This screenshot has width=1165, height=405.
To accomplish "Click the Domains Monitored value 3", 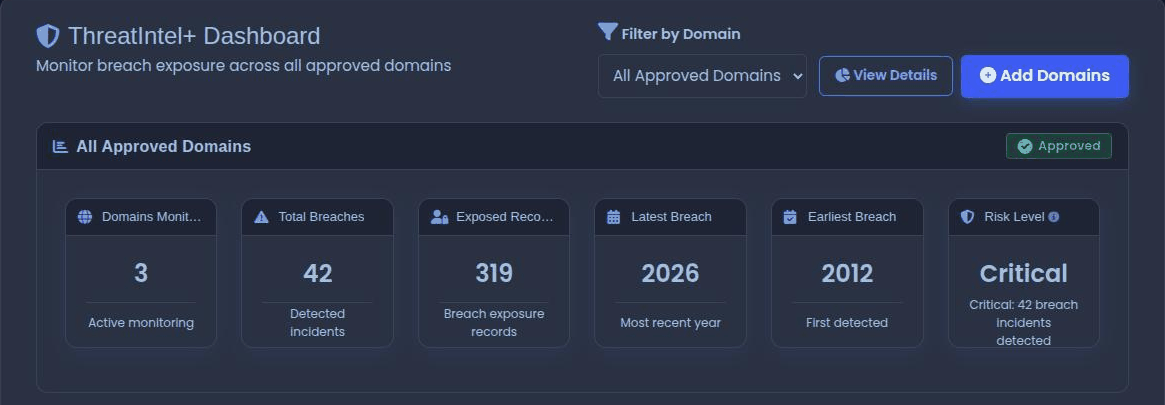I will pyautogui.click(x=141, y=273).
